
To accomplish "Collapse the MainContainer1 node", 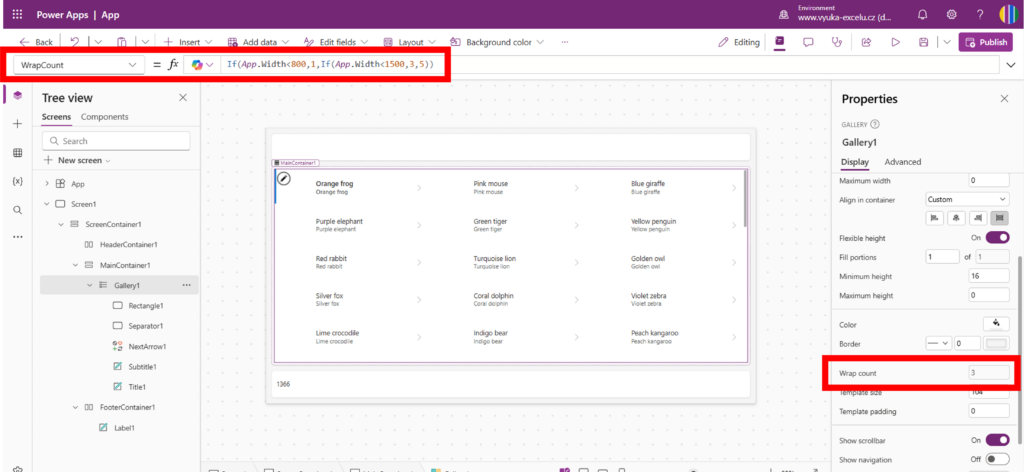I will [x=75, y=265].
